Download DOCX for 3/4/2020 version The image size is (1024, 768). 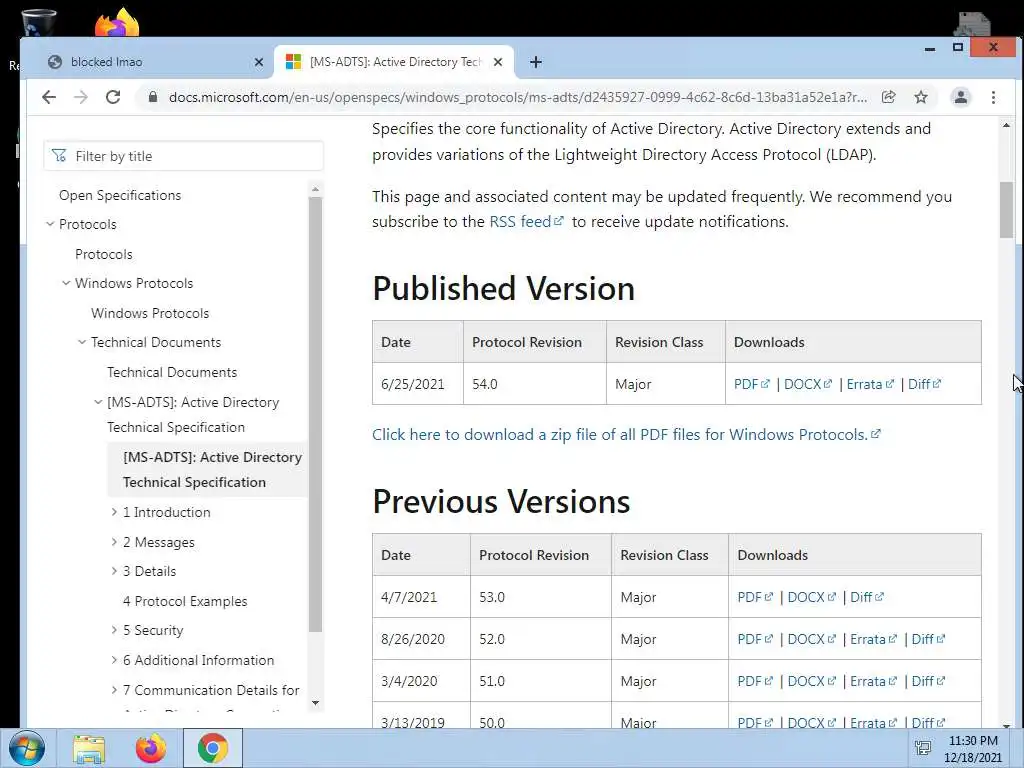(811, 681)
